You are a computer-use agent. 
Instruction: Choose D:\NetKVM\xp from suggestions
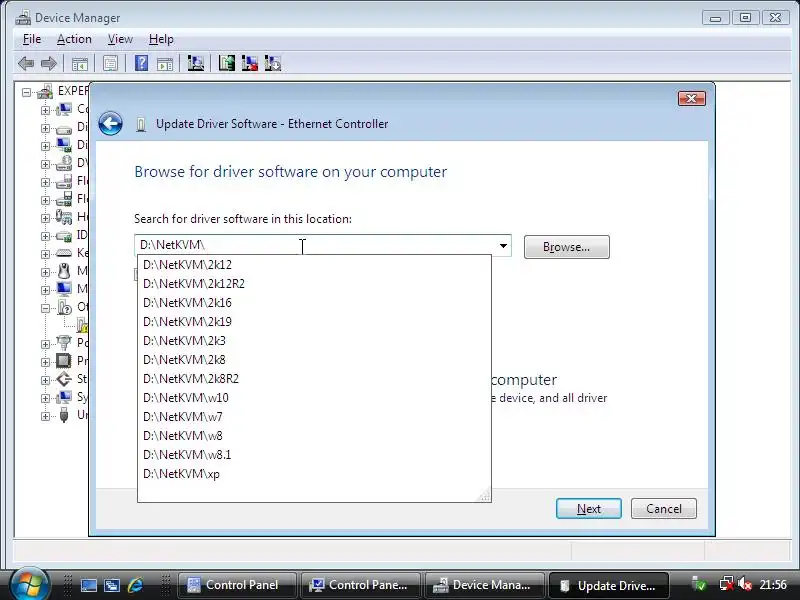tap(314, 473)
